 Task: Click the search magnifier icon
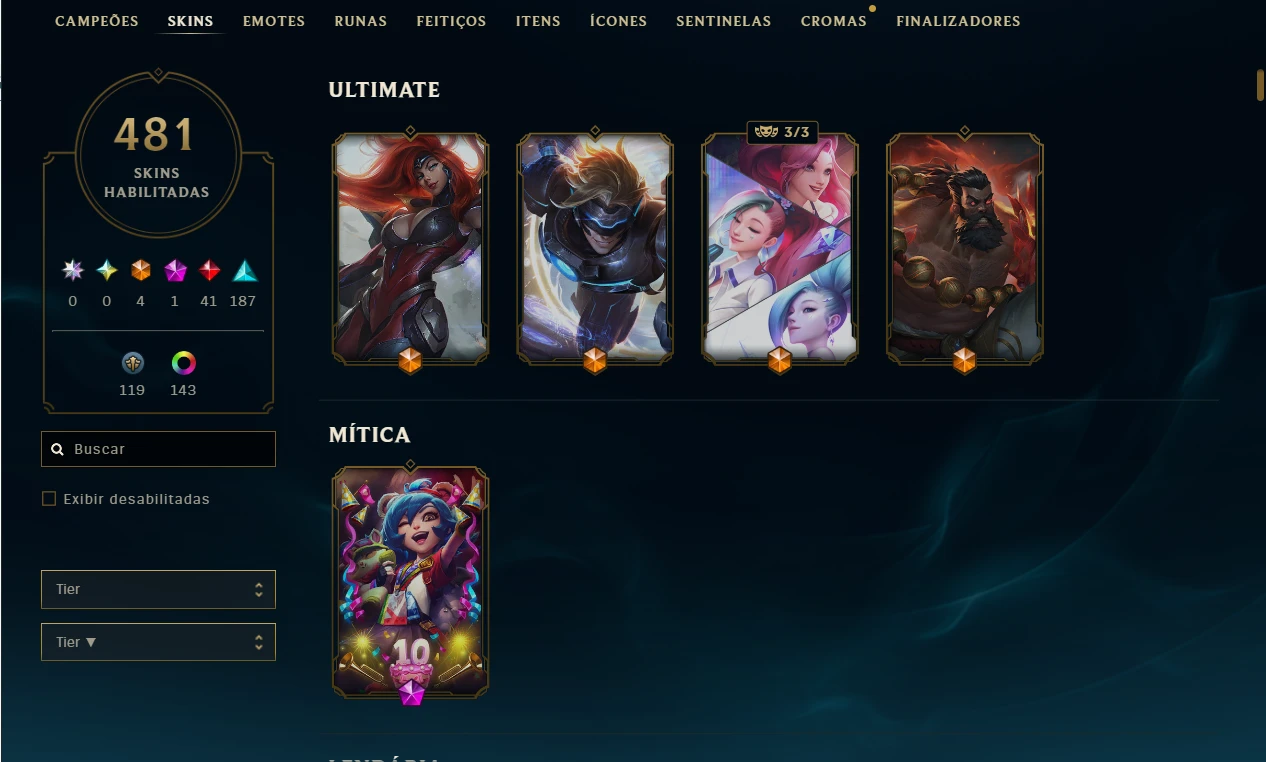[58, 450]
